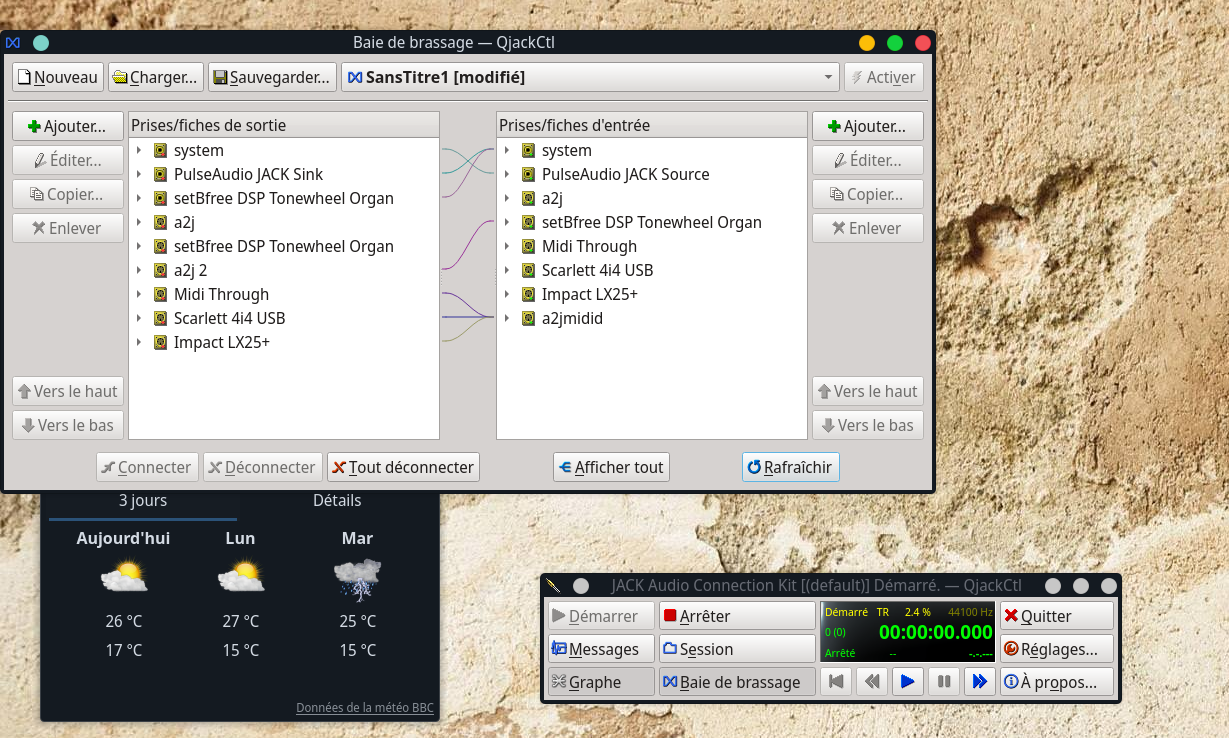Click the Afficher tout button

(x=611, y=467)
